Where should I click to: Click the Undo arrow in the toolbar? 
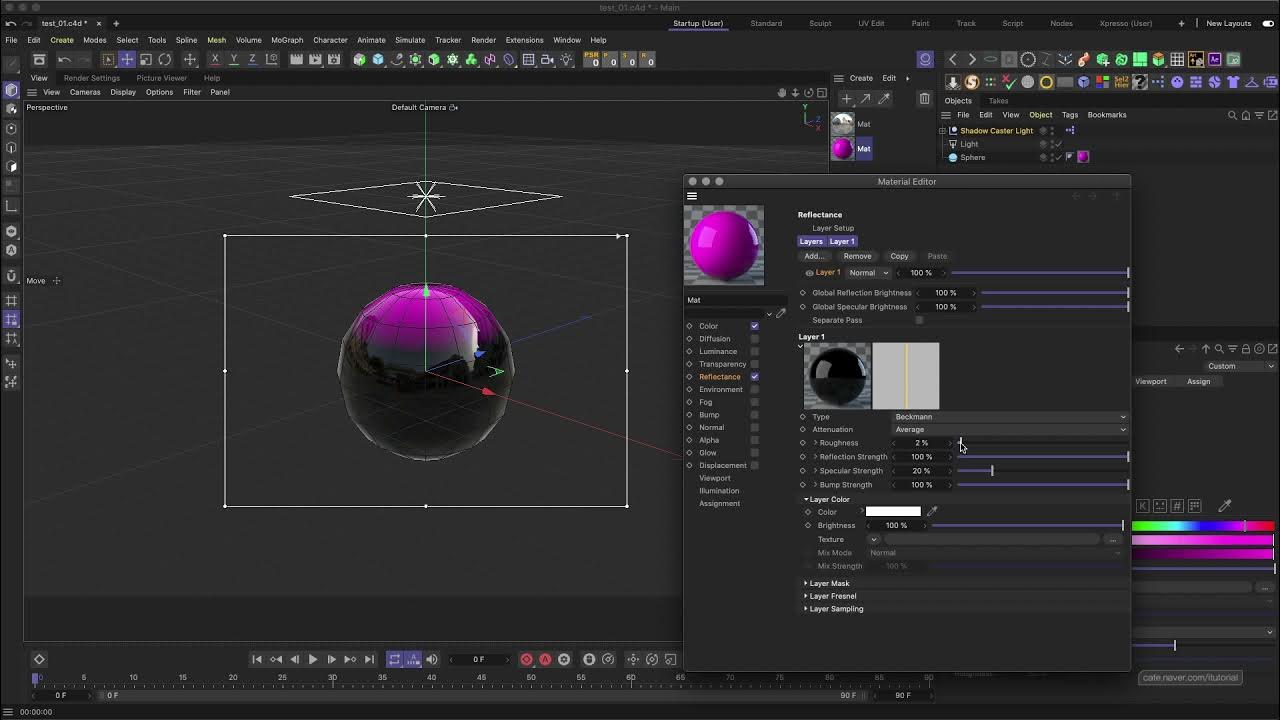click(65, 60)
